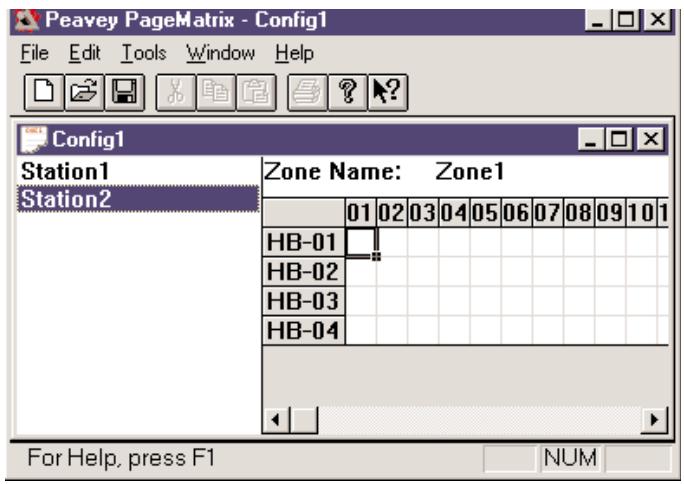Image resolution: width=684 pixels, height=484 pixels.
Task: Open the Edit menu
Action: click(x=85, y=54)
